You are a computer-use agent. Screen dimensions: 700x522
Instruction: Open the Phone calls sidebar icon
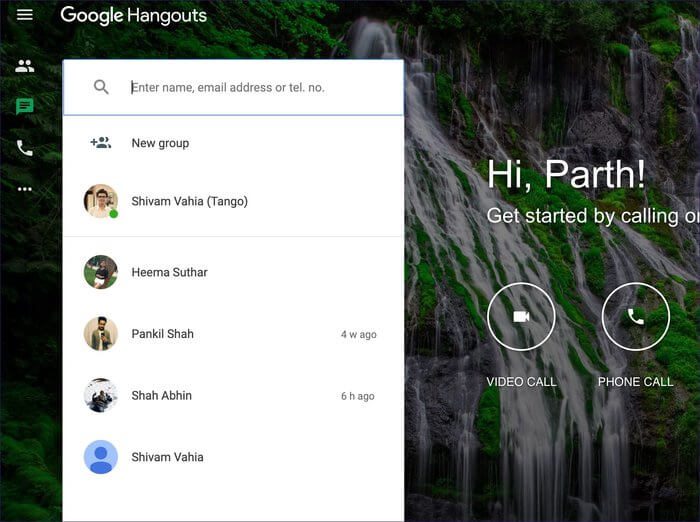[x=25, y=148]
